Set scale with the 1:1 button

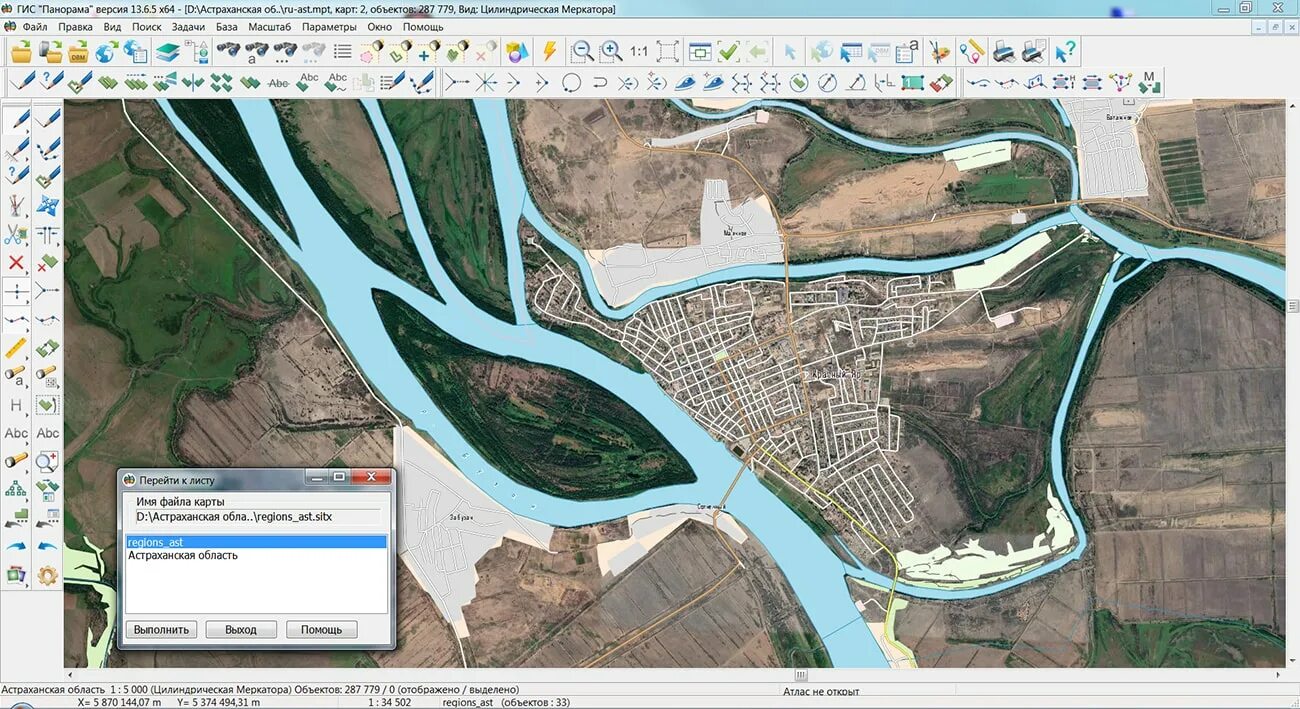(x=638, y=51)
